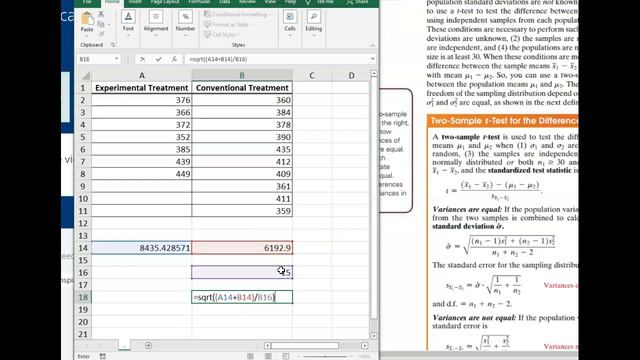The width and height of the screenshot is (640, 360).
Task: Expand the formula bar with chevron
Action: 372,59
